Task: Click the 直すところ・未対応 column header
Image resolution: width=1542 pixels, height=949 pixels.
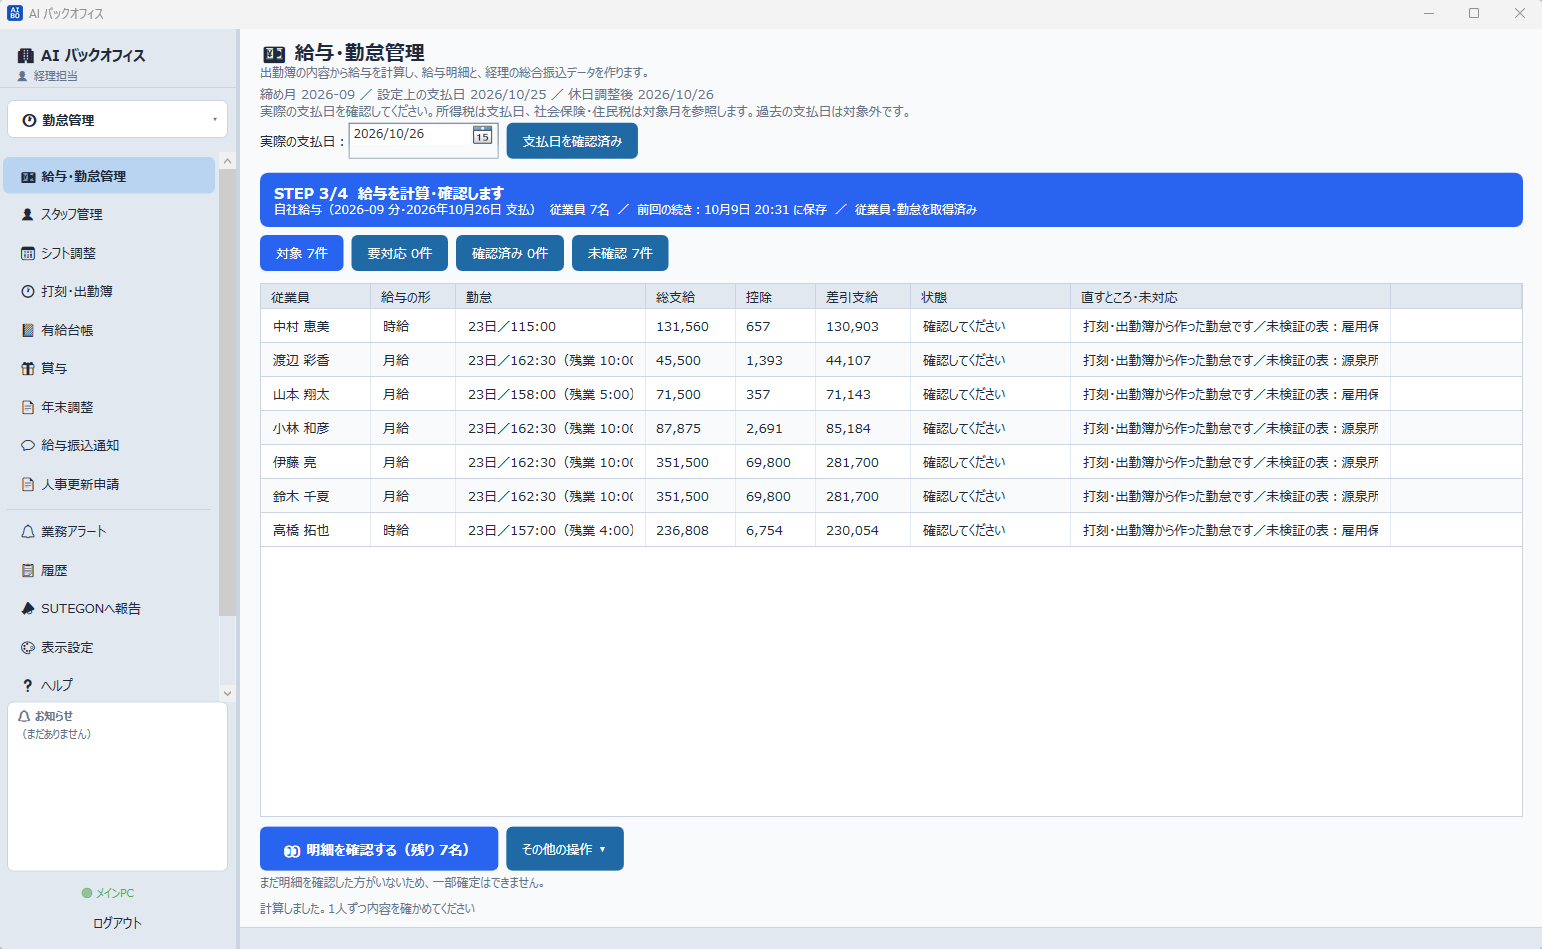Action: click(1230, 297)
